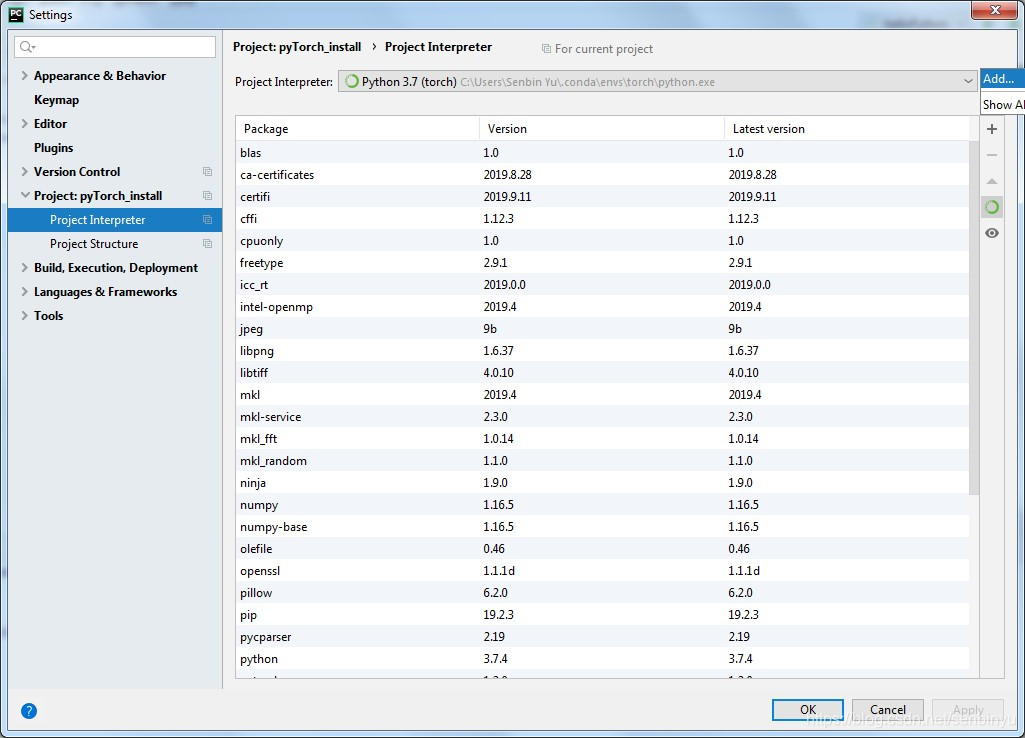The height and width of the screenshot is (738, 1025).
Task: Click the project icon beside Project Structure
Action: [x=207, y=244]
